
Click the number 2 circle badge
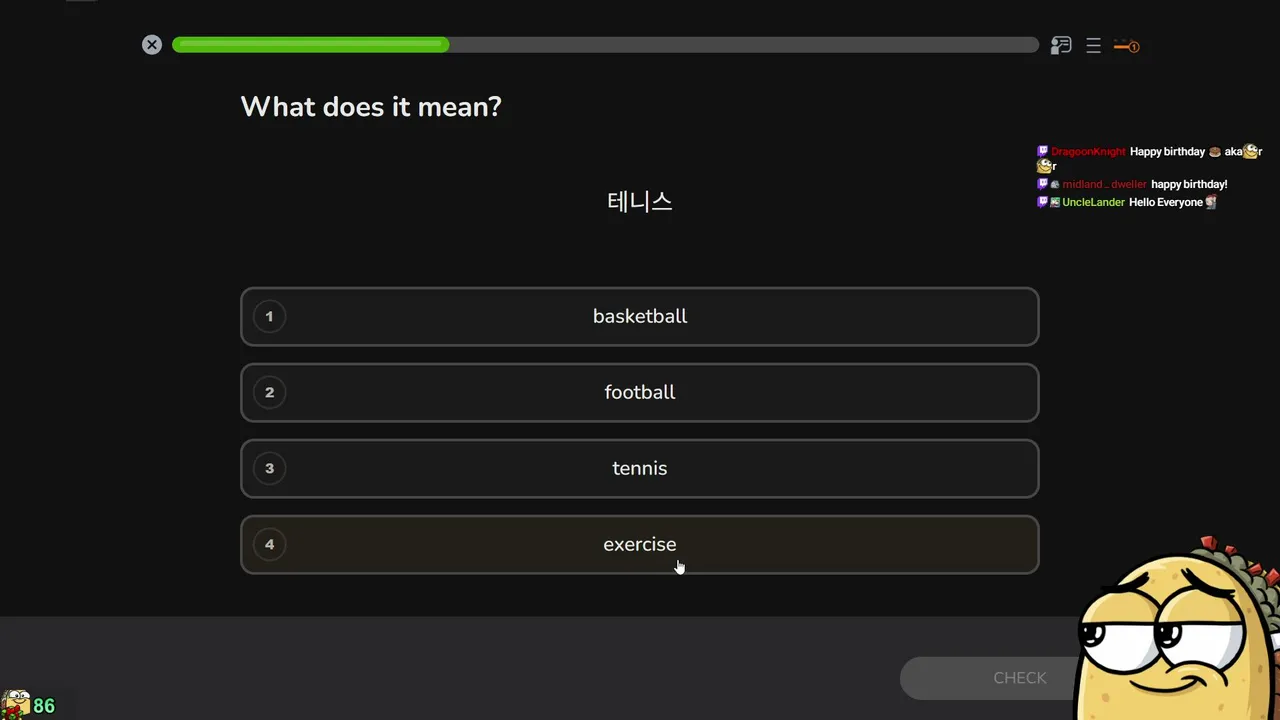tap(269, 393)
